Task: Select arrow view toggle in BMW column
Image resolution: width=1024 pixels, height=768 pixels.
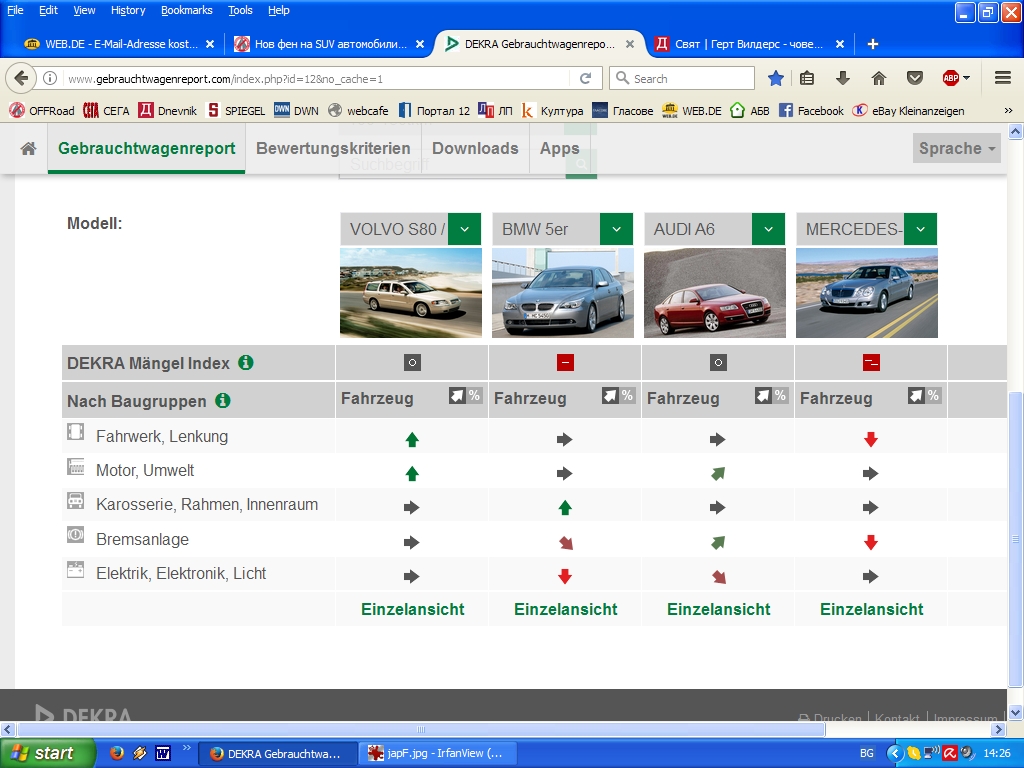Action: point(610,396)
